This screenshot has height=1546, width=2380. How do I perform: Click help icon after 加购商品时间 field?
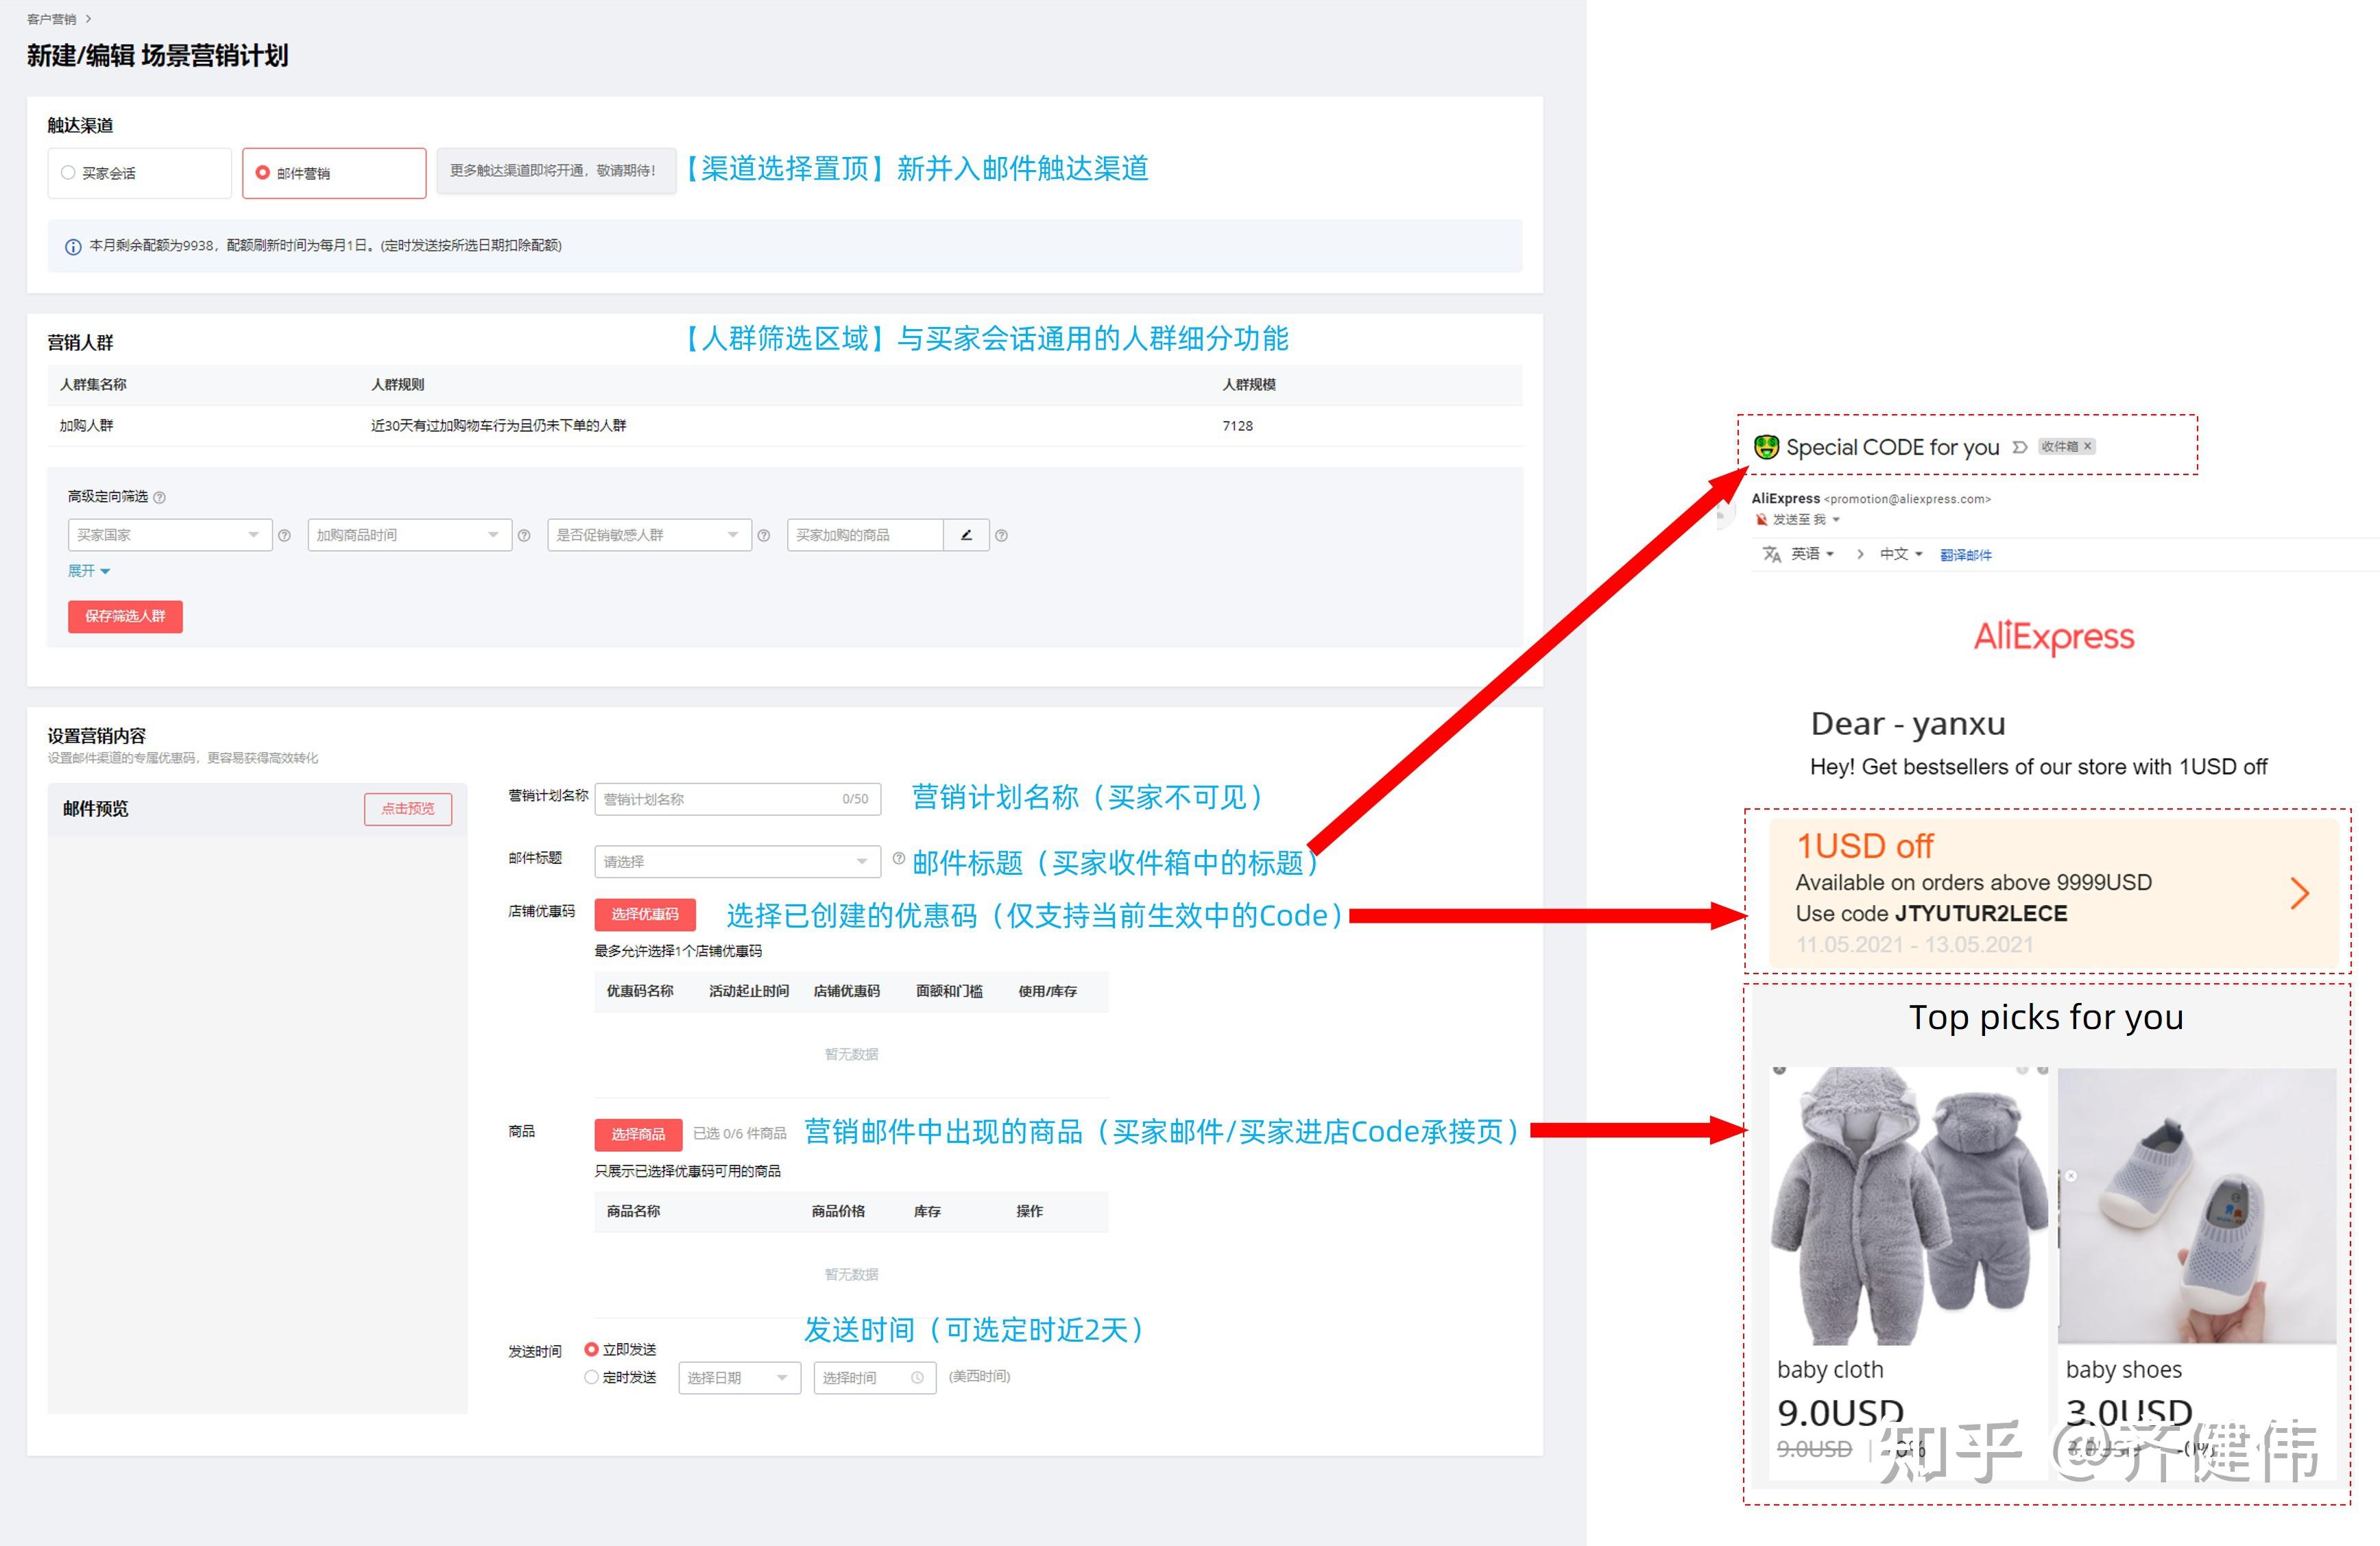(524, 536)
